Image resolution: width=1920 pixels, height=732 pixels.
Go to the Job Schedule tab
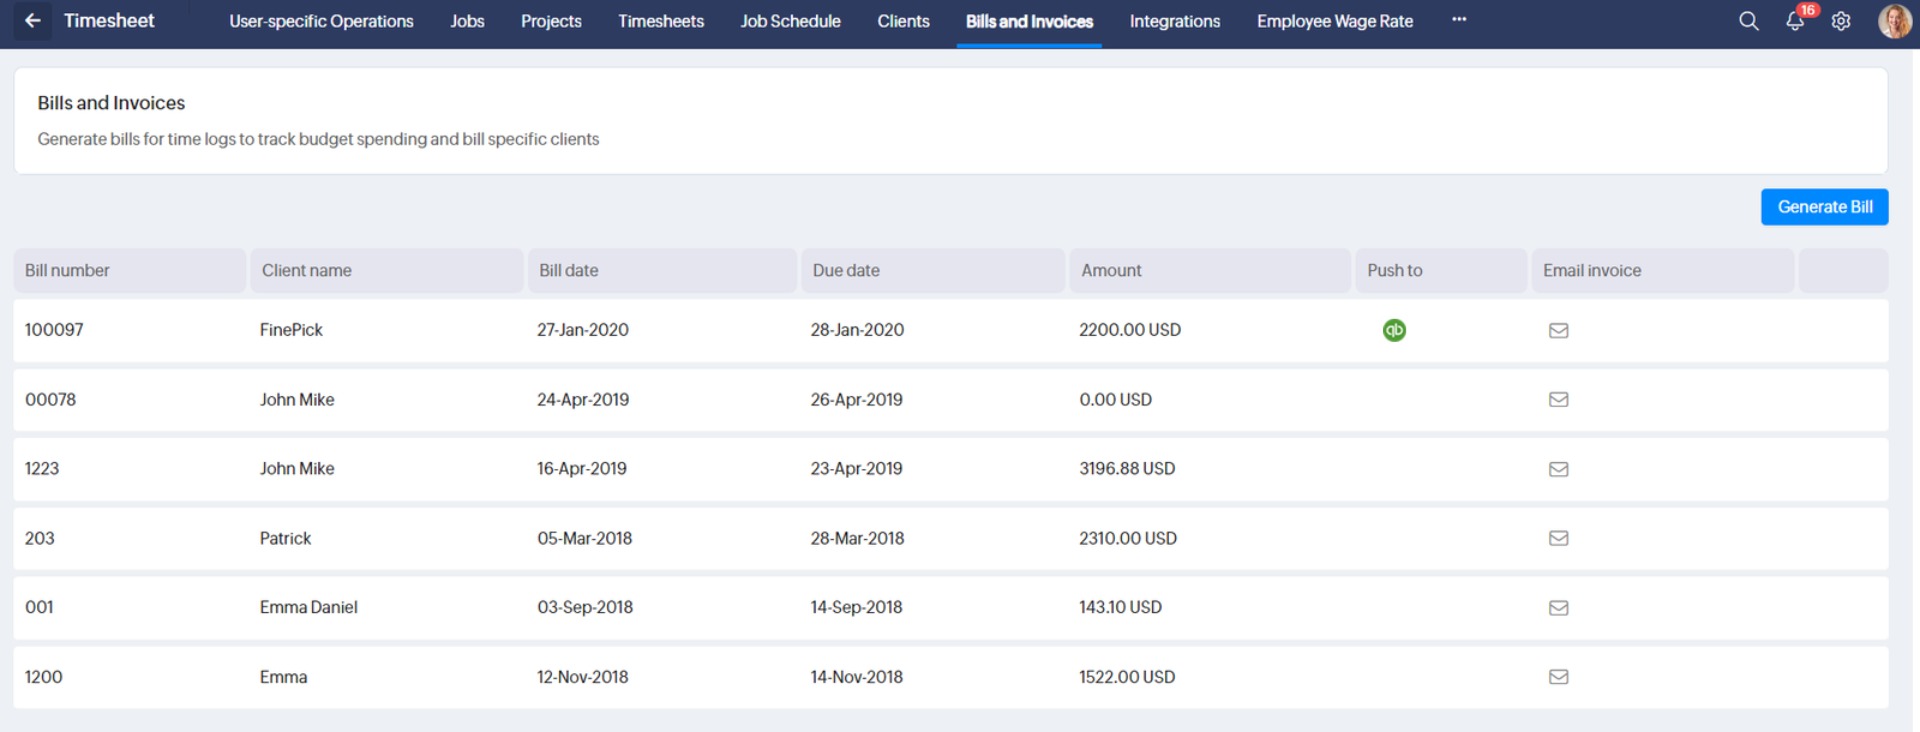790,21
